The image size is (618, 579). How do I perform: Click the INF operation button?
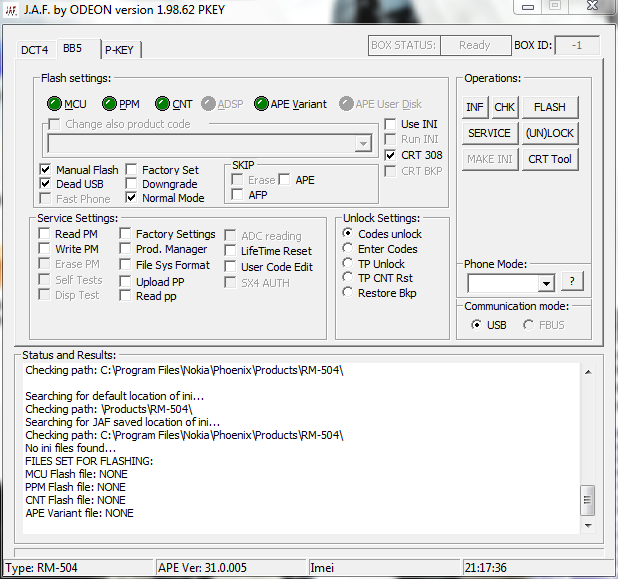pyautogui.click(x=475, y=107)
